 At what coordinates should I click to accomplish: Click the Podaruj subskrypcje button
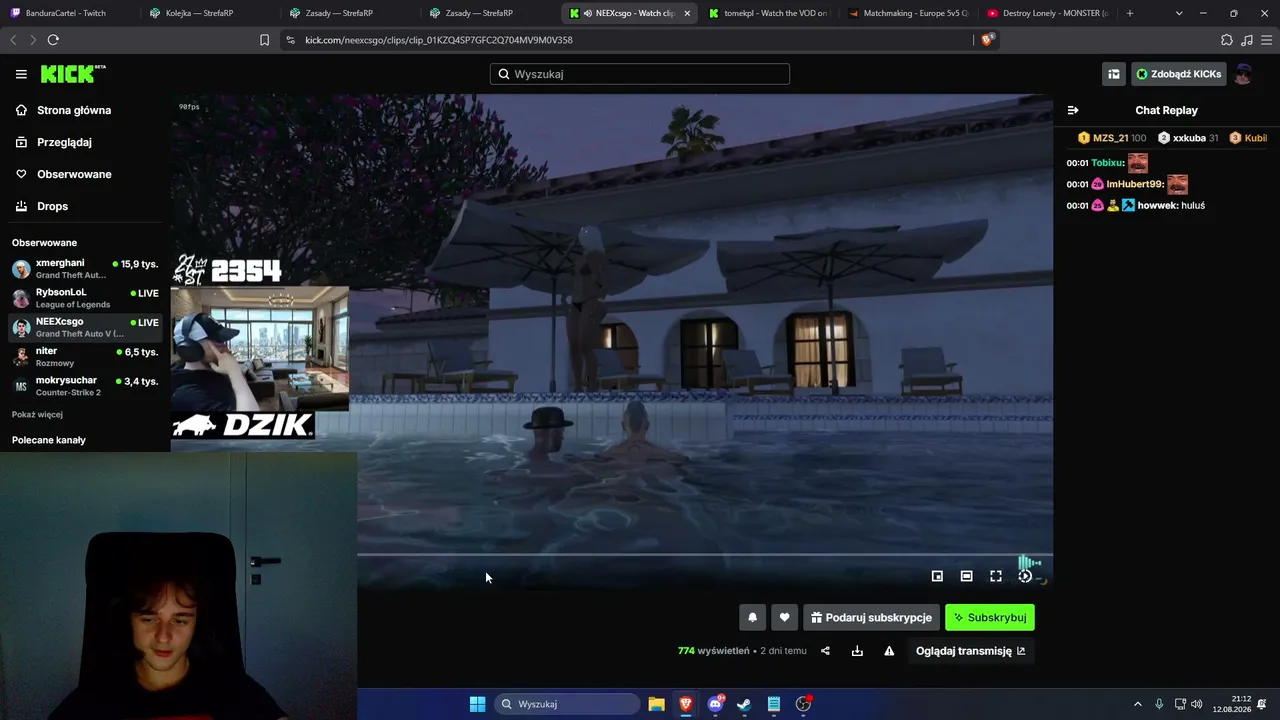(x=871, y=618)
